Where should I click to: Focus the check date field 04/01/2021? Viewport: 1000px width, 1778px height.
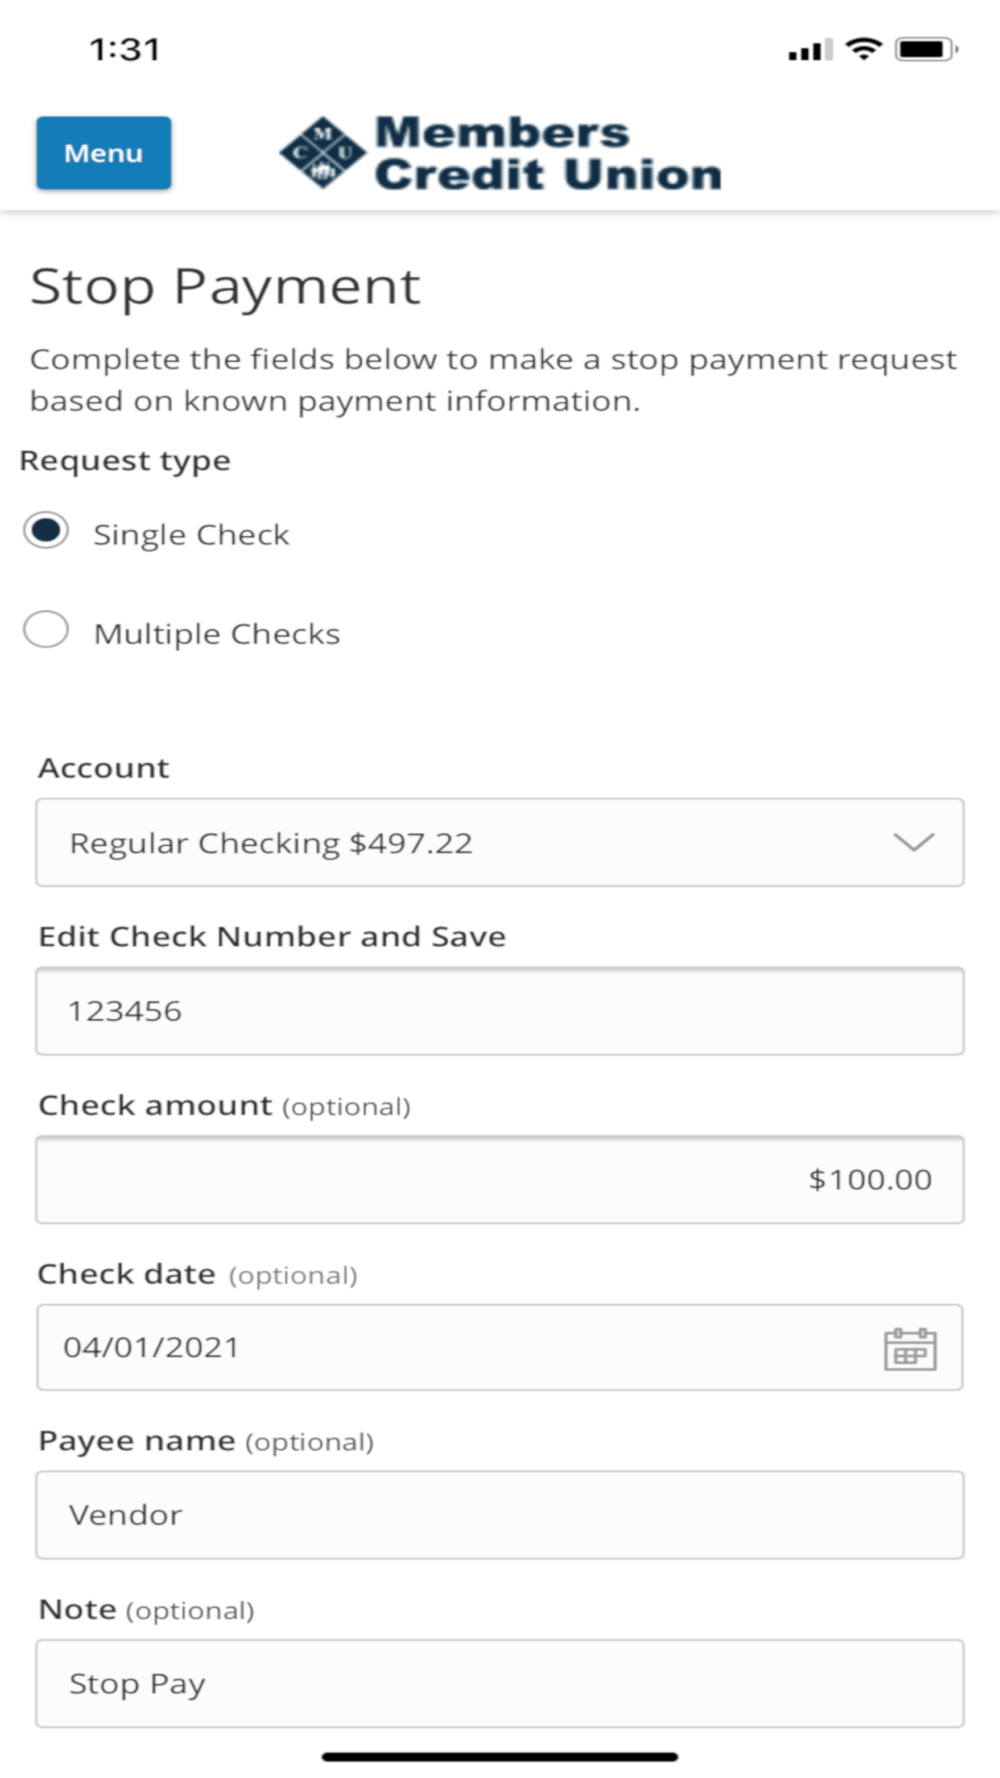coord(500,1347)
